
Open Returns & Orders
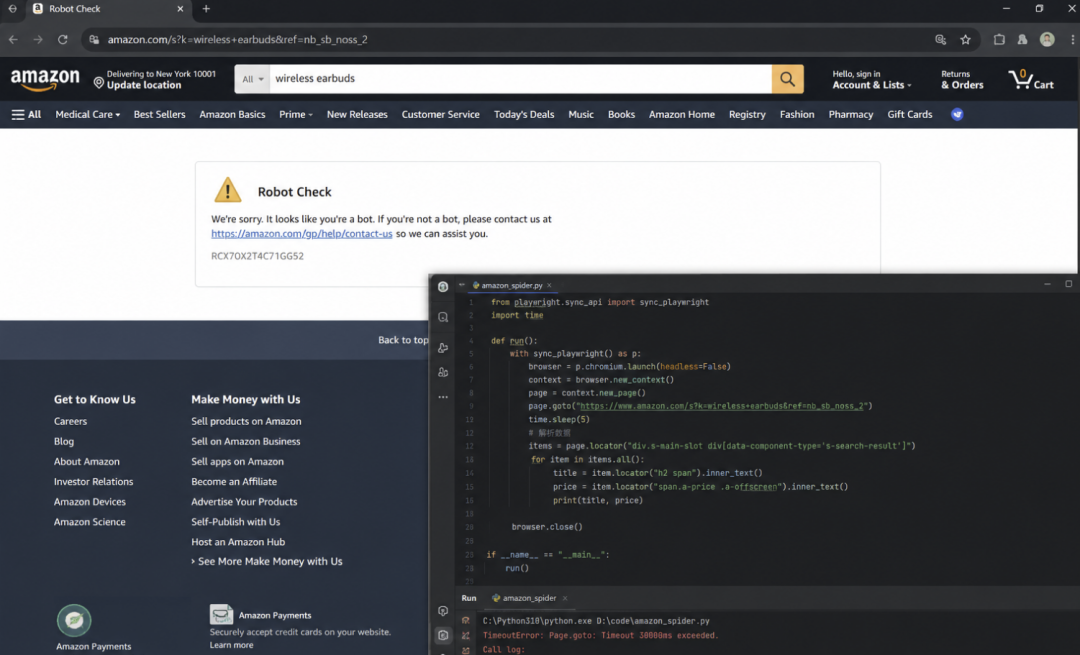pos(962,79)
